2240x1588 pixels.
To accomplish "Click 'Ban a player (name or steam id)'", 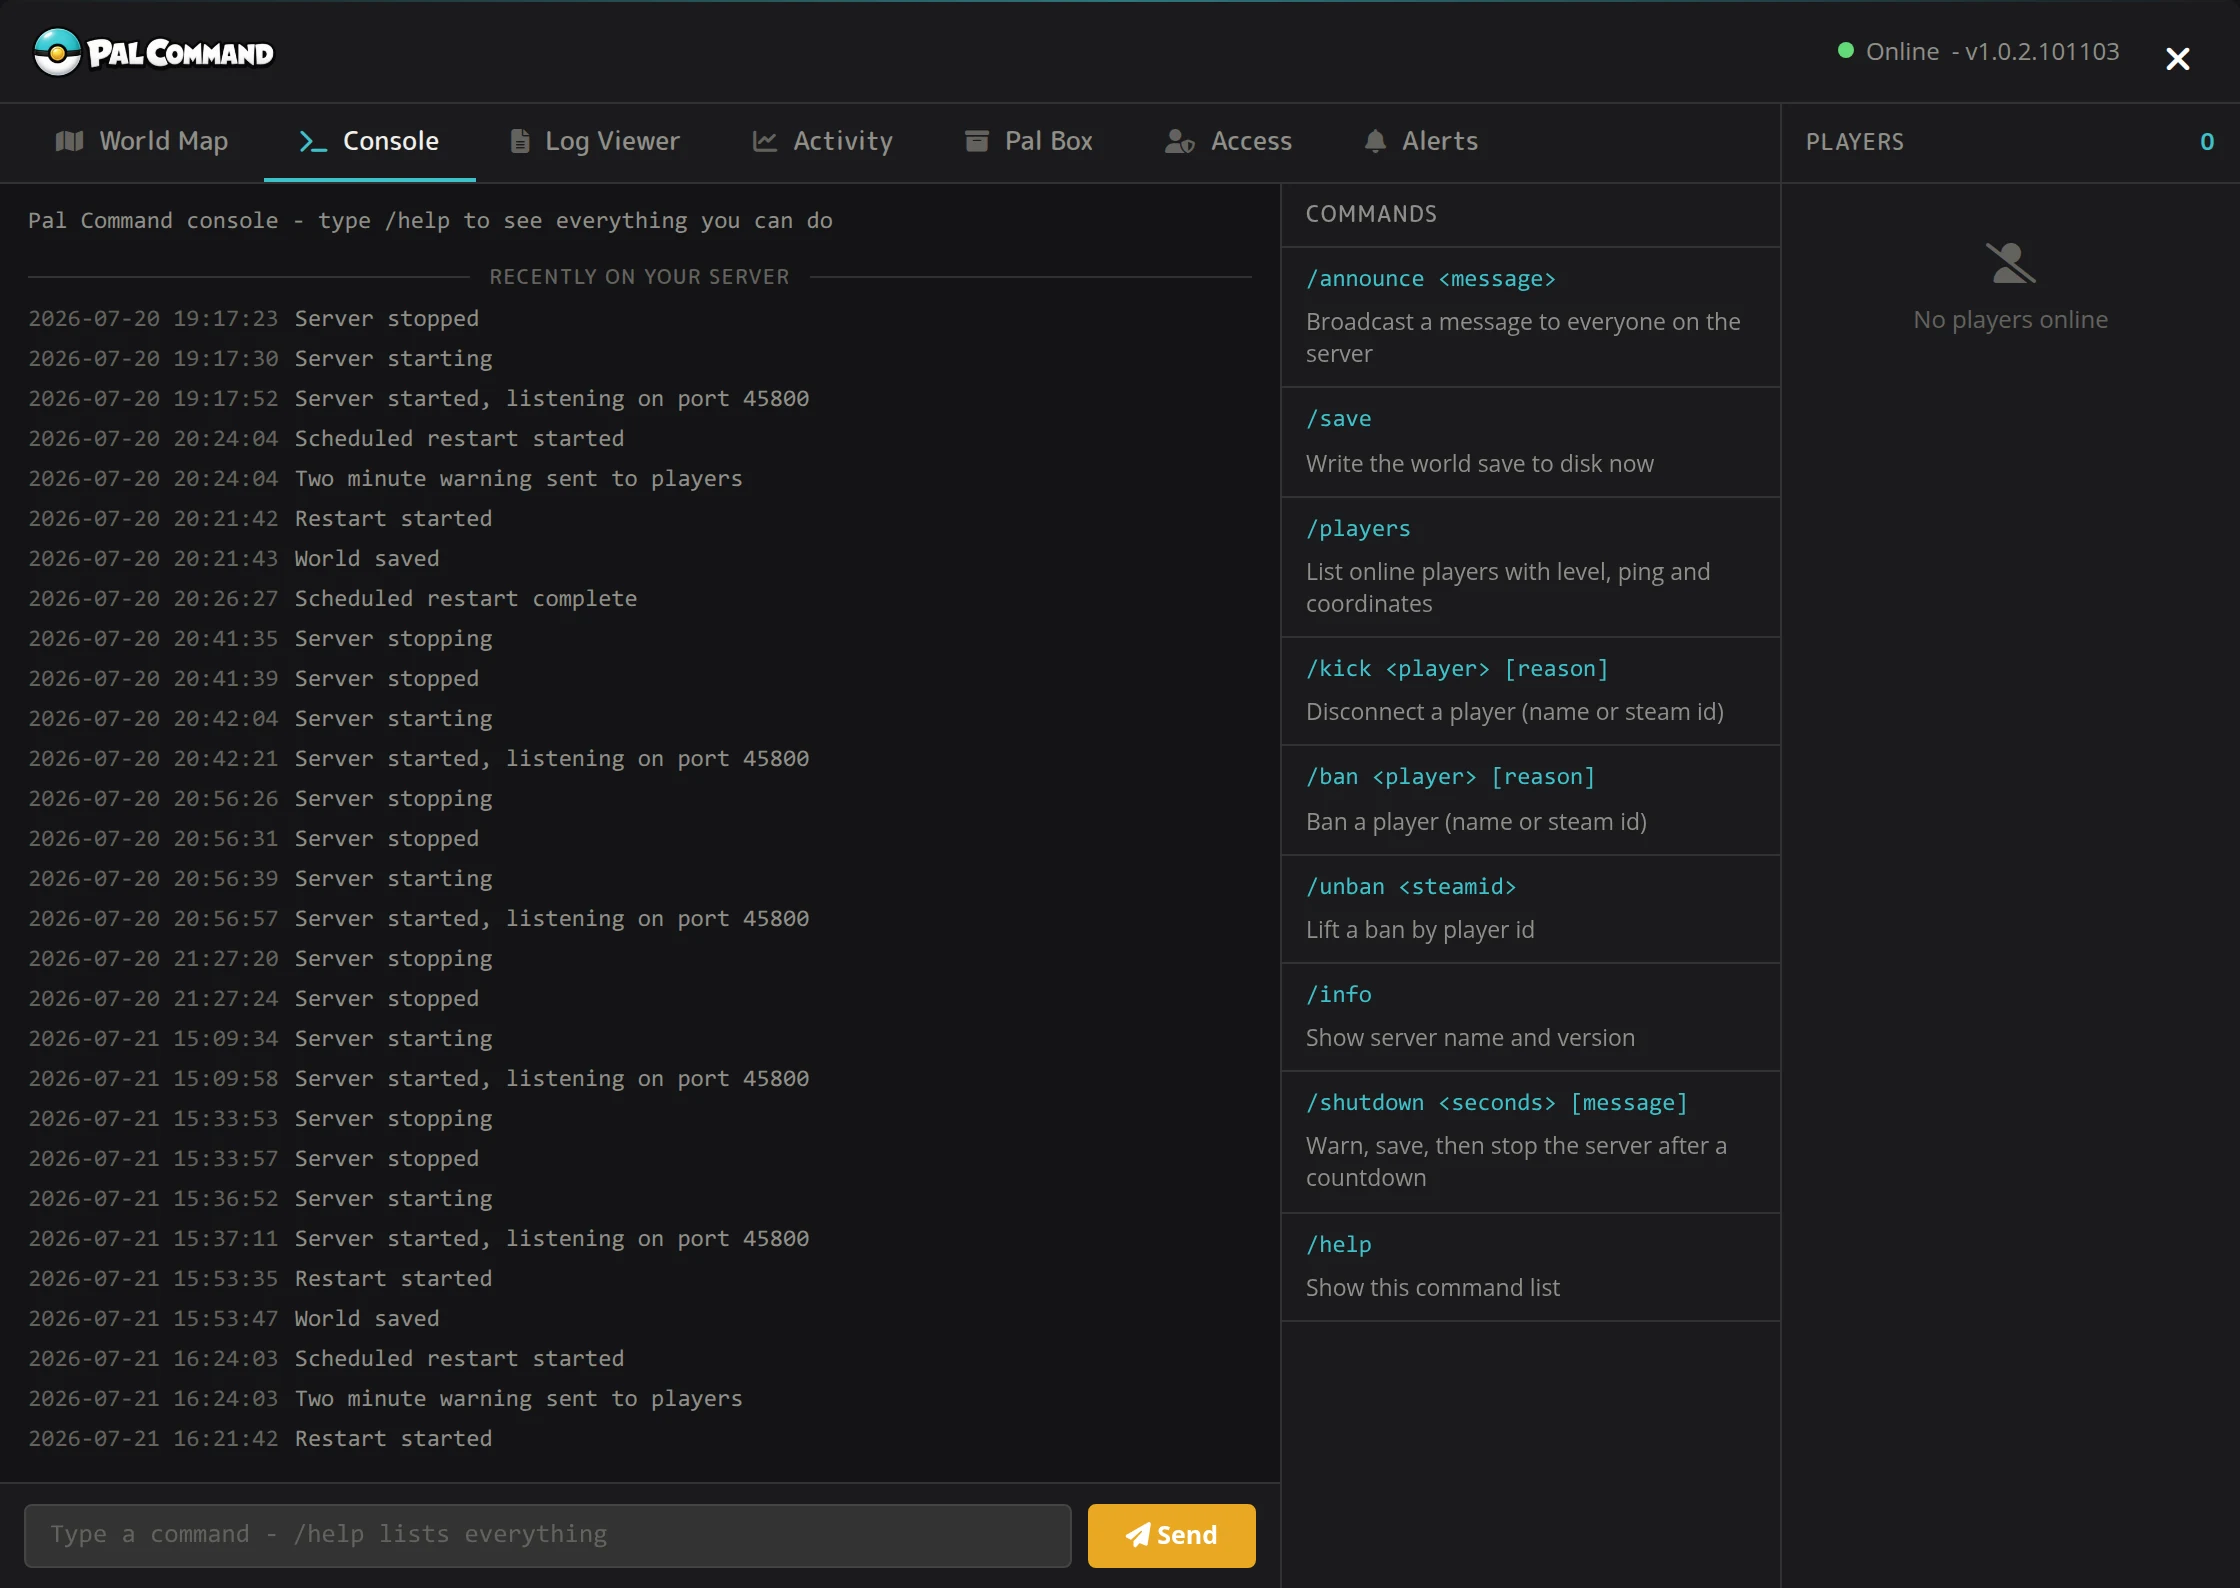I will pyautogui.click(x=1476, y=822).
